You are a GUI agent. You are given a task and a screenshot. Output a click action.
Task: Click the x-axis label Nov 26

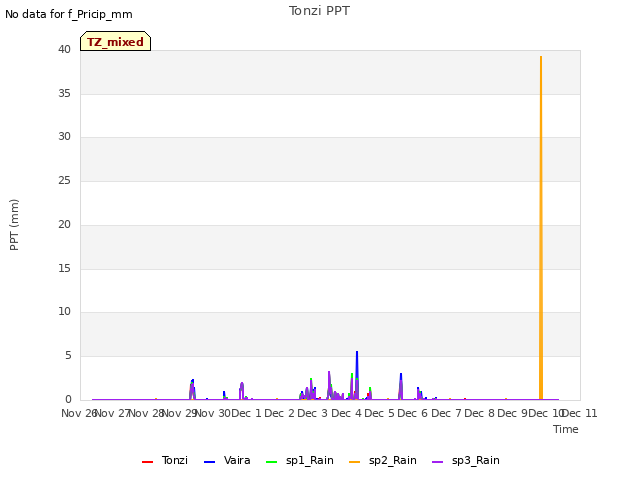78,413
